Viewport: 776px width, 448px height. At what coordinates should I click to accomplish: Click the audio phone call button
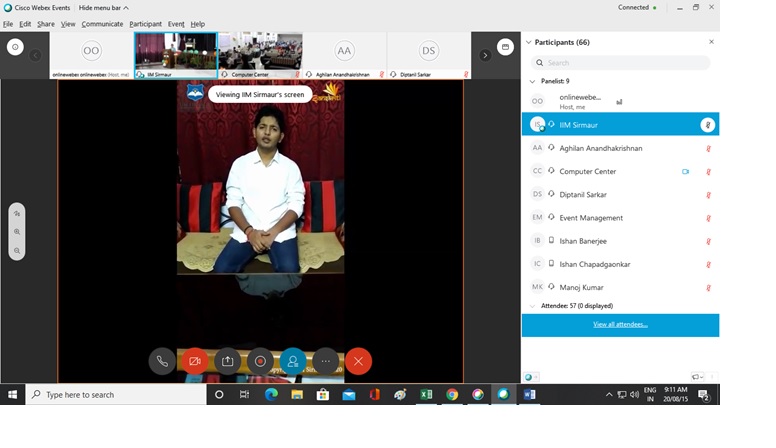tap(162, 361)
